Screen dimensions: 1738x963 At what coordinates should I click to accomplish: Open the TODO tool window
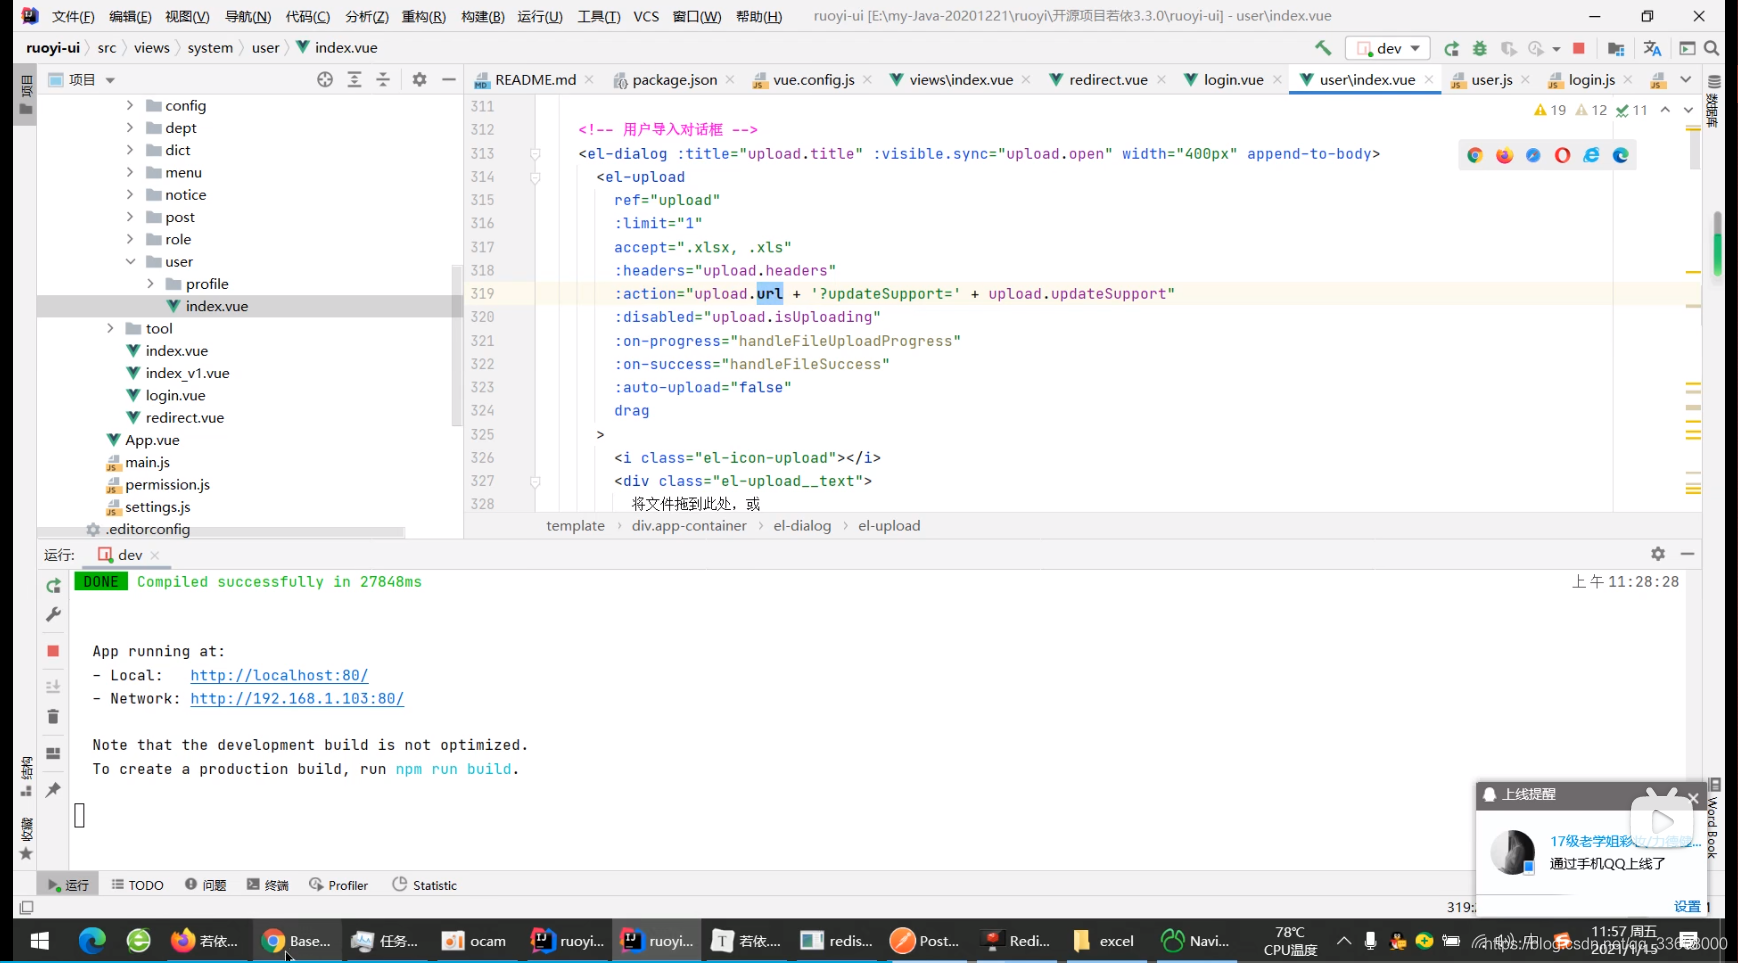pyautogui.click(x=137, y=885)
